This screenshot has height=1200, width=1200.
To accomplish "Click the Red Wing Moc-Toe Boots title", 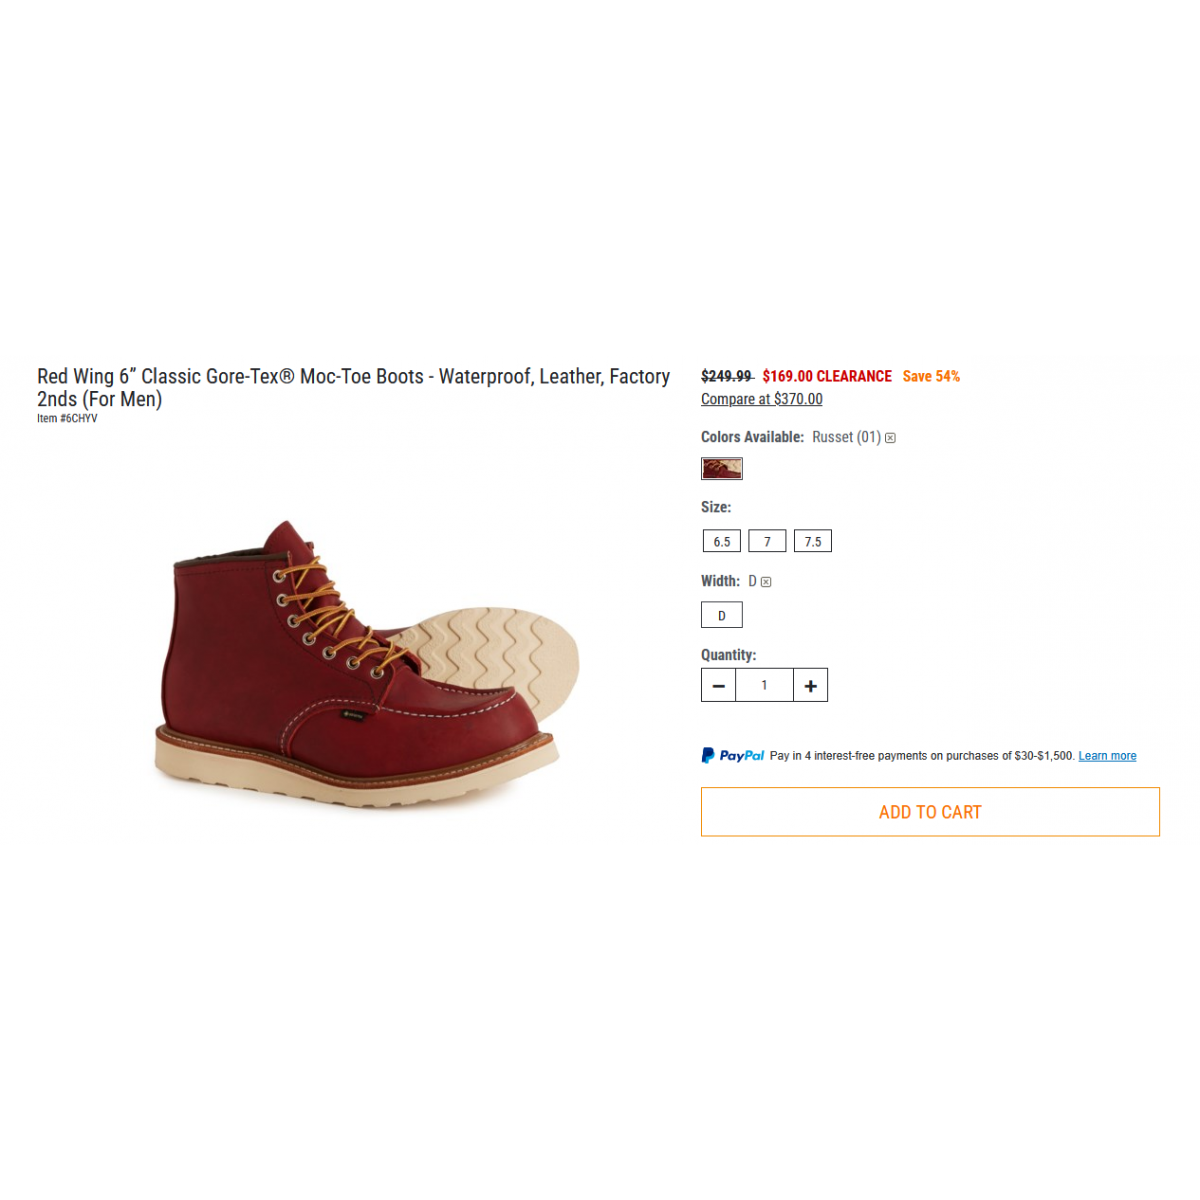I will click(x=354, y=387).
